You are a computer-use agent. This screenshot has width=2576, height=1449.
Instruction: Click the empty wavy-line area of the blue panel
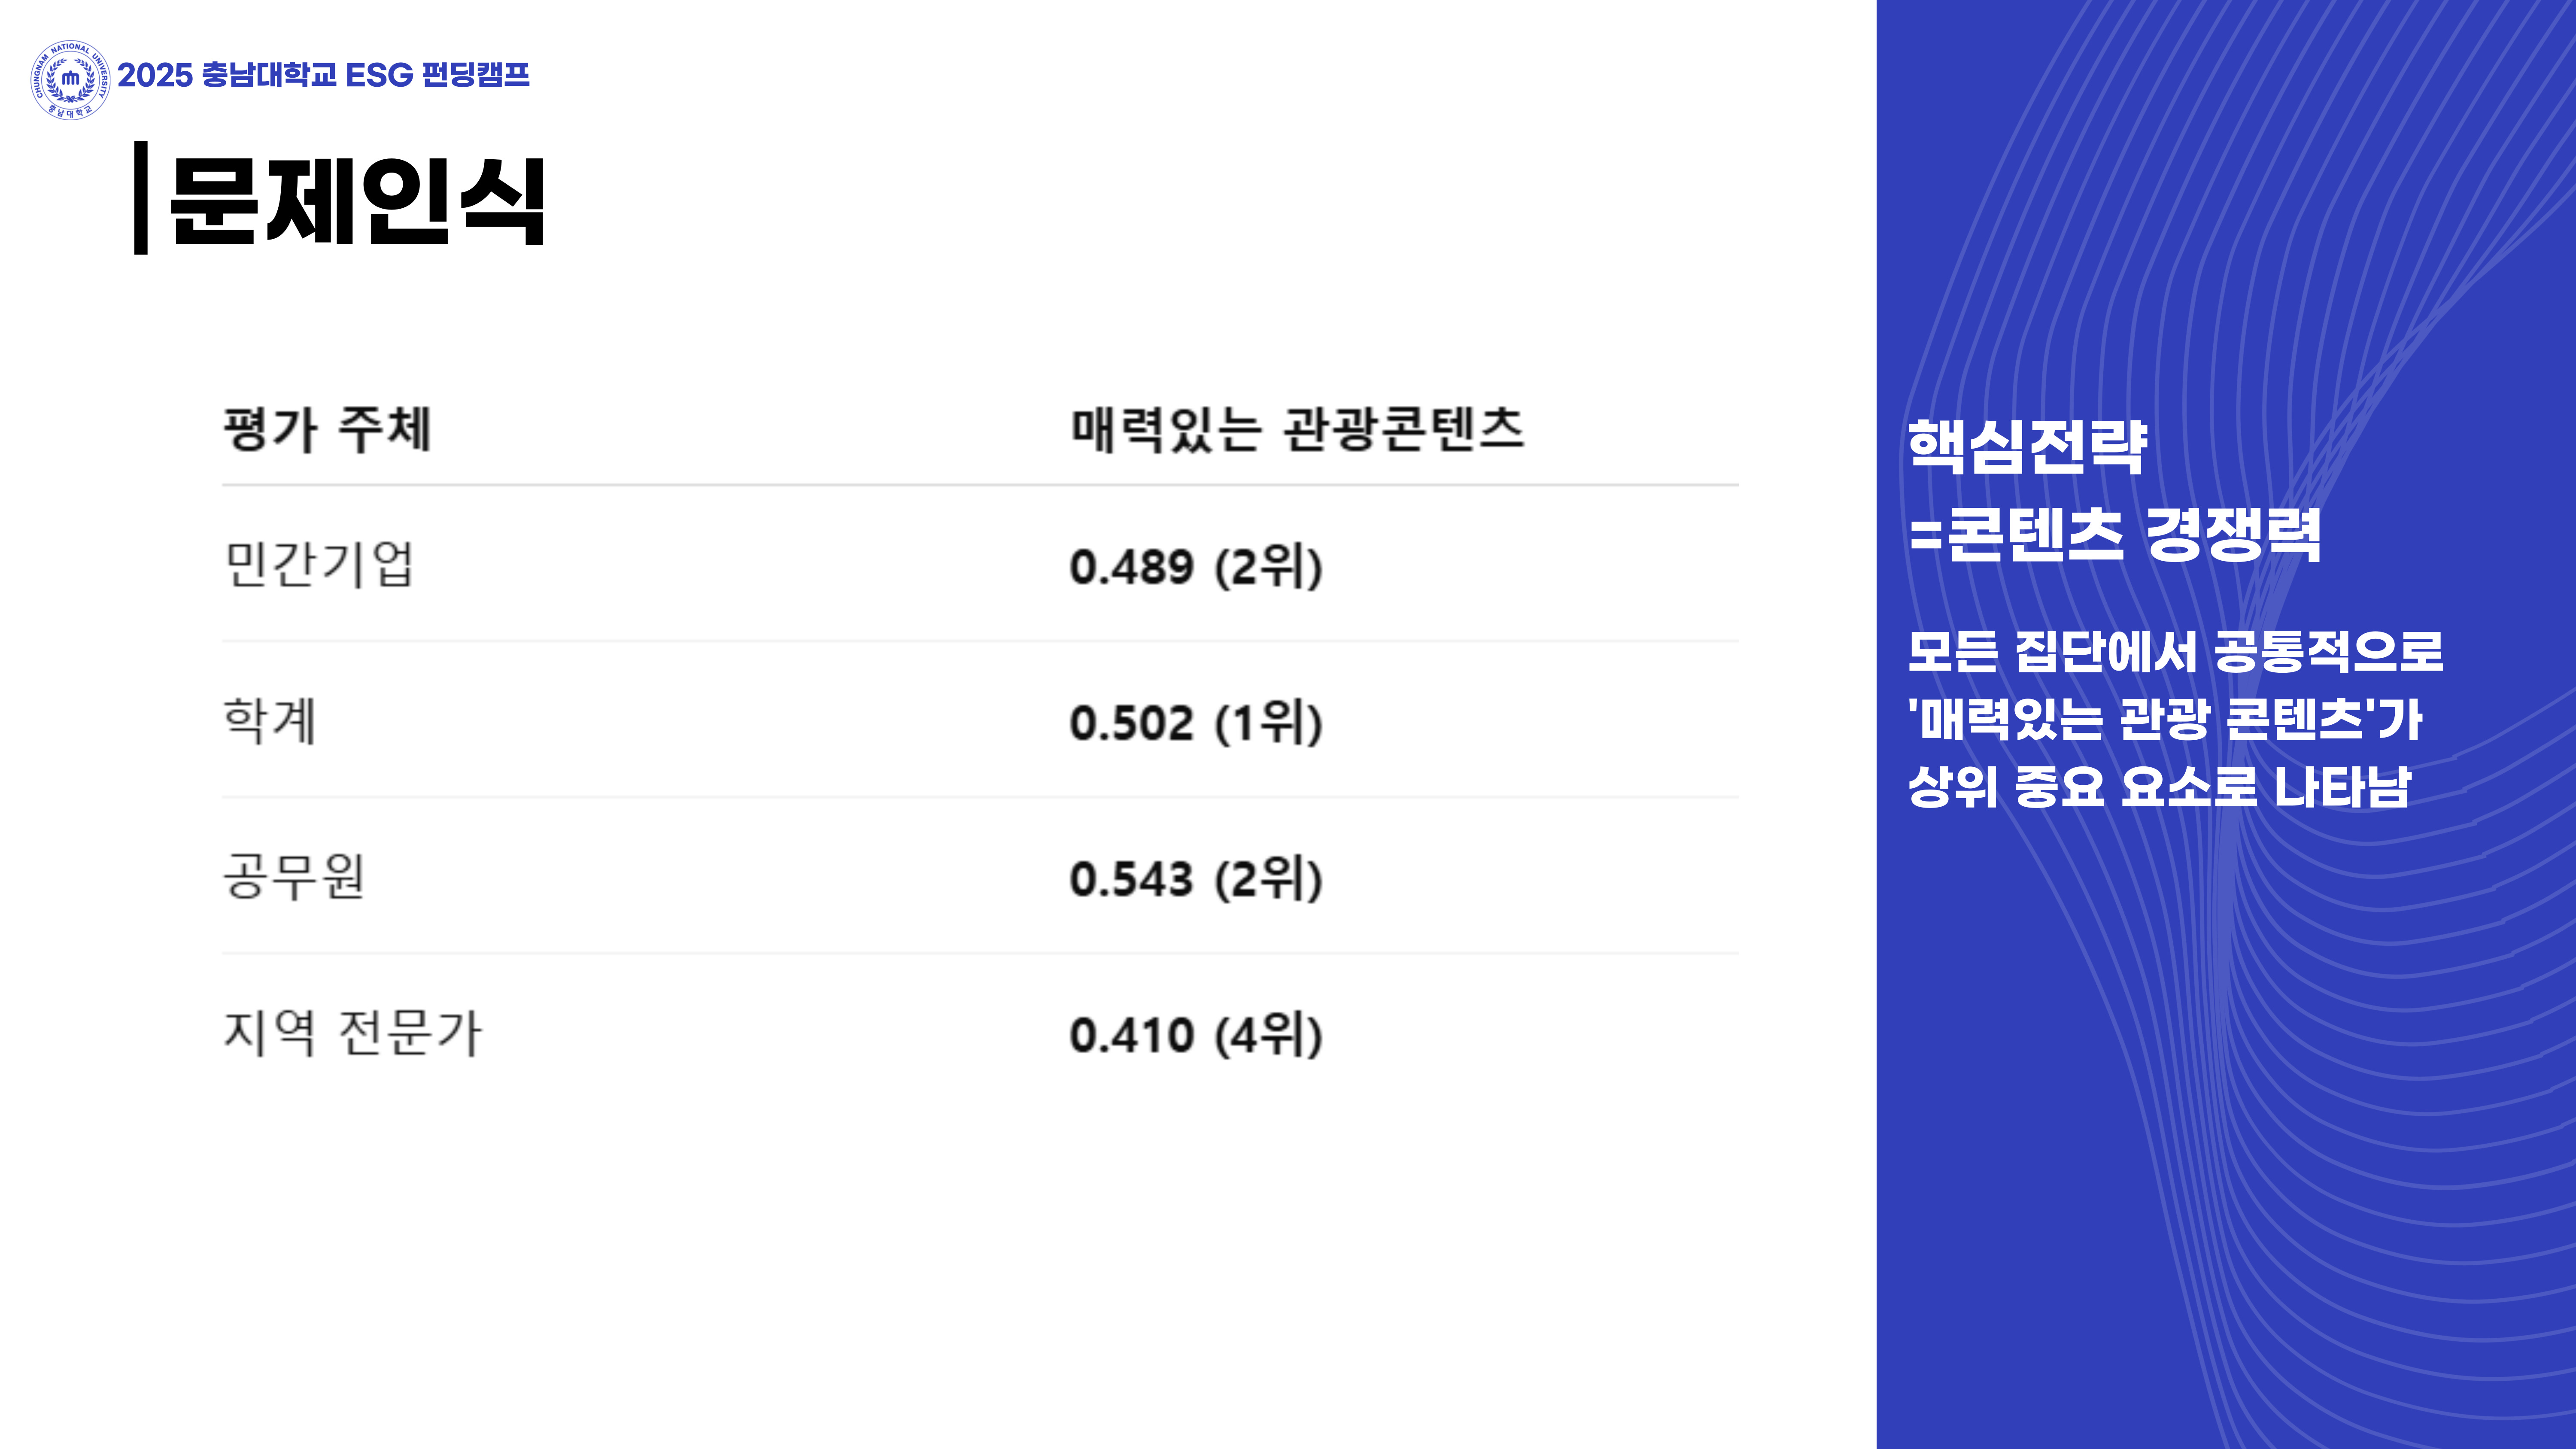tap(2250, 1150)
